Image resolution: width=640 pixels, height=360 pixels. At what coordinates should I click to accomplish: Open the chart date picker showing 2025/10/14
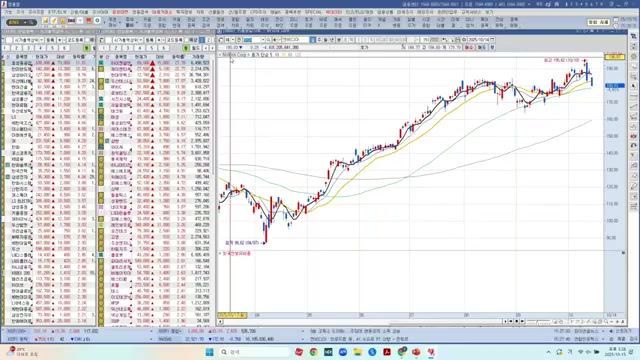481,40
